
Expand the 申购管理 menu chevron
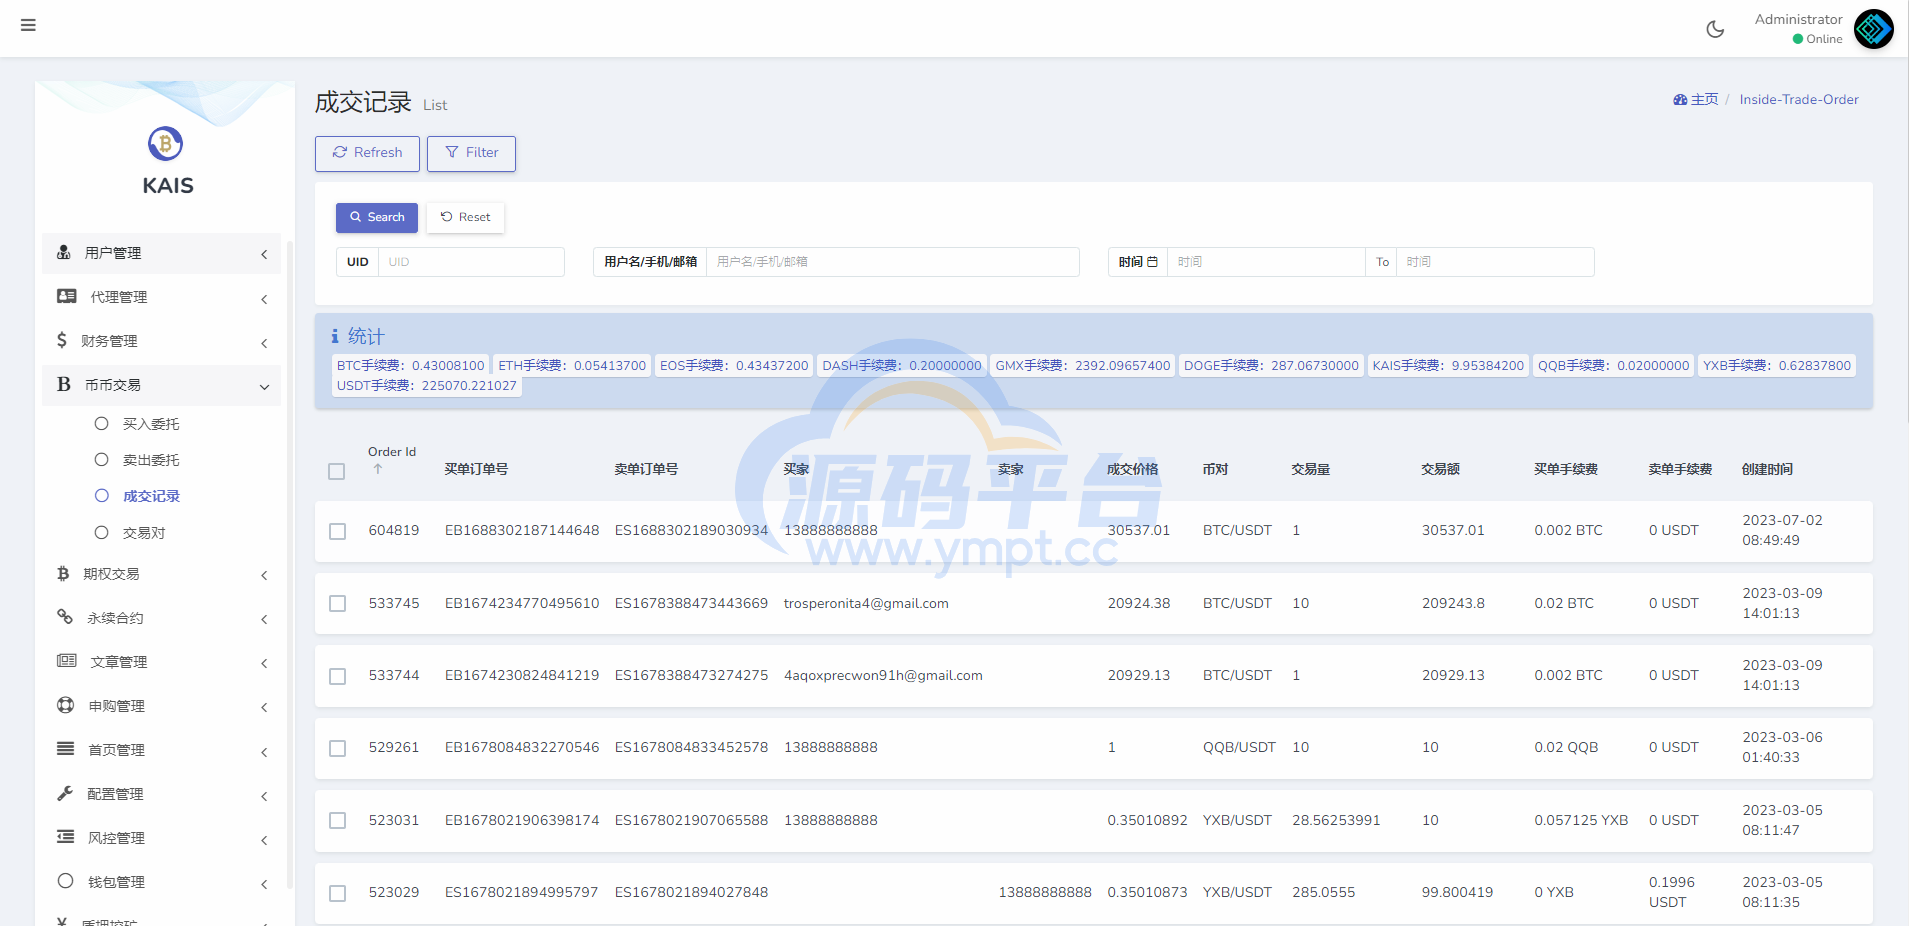[x=264, y=707]
